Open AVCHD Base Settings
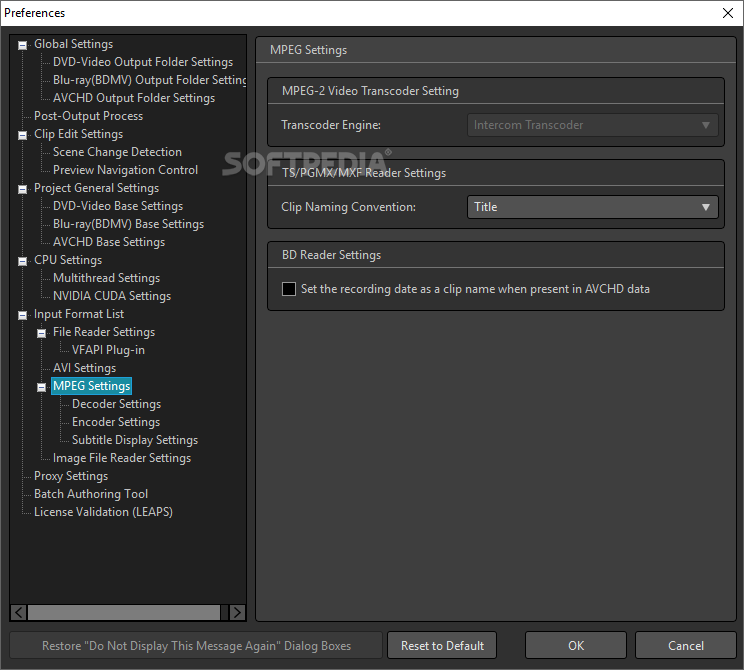Screen dimensions: 744x670 point(109,242)
